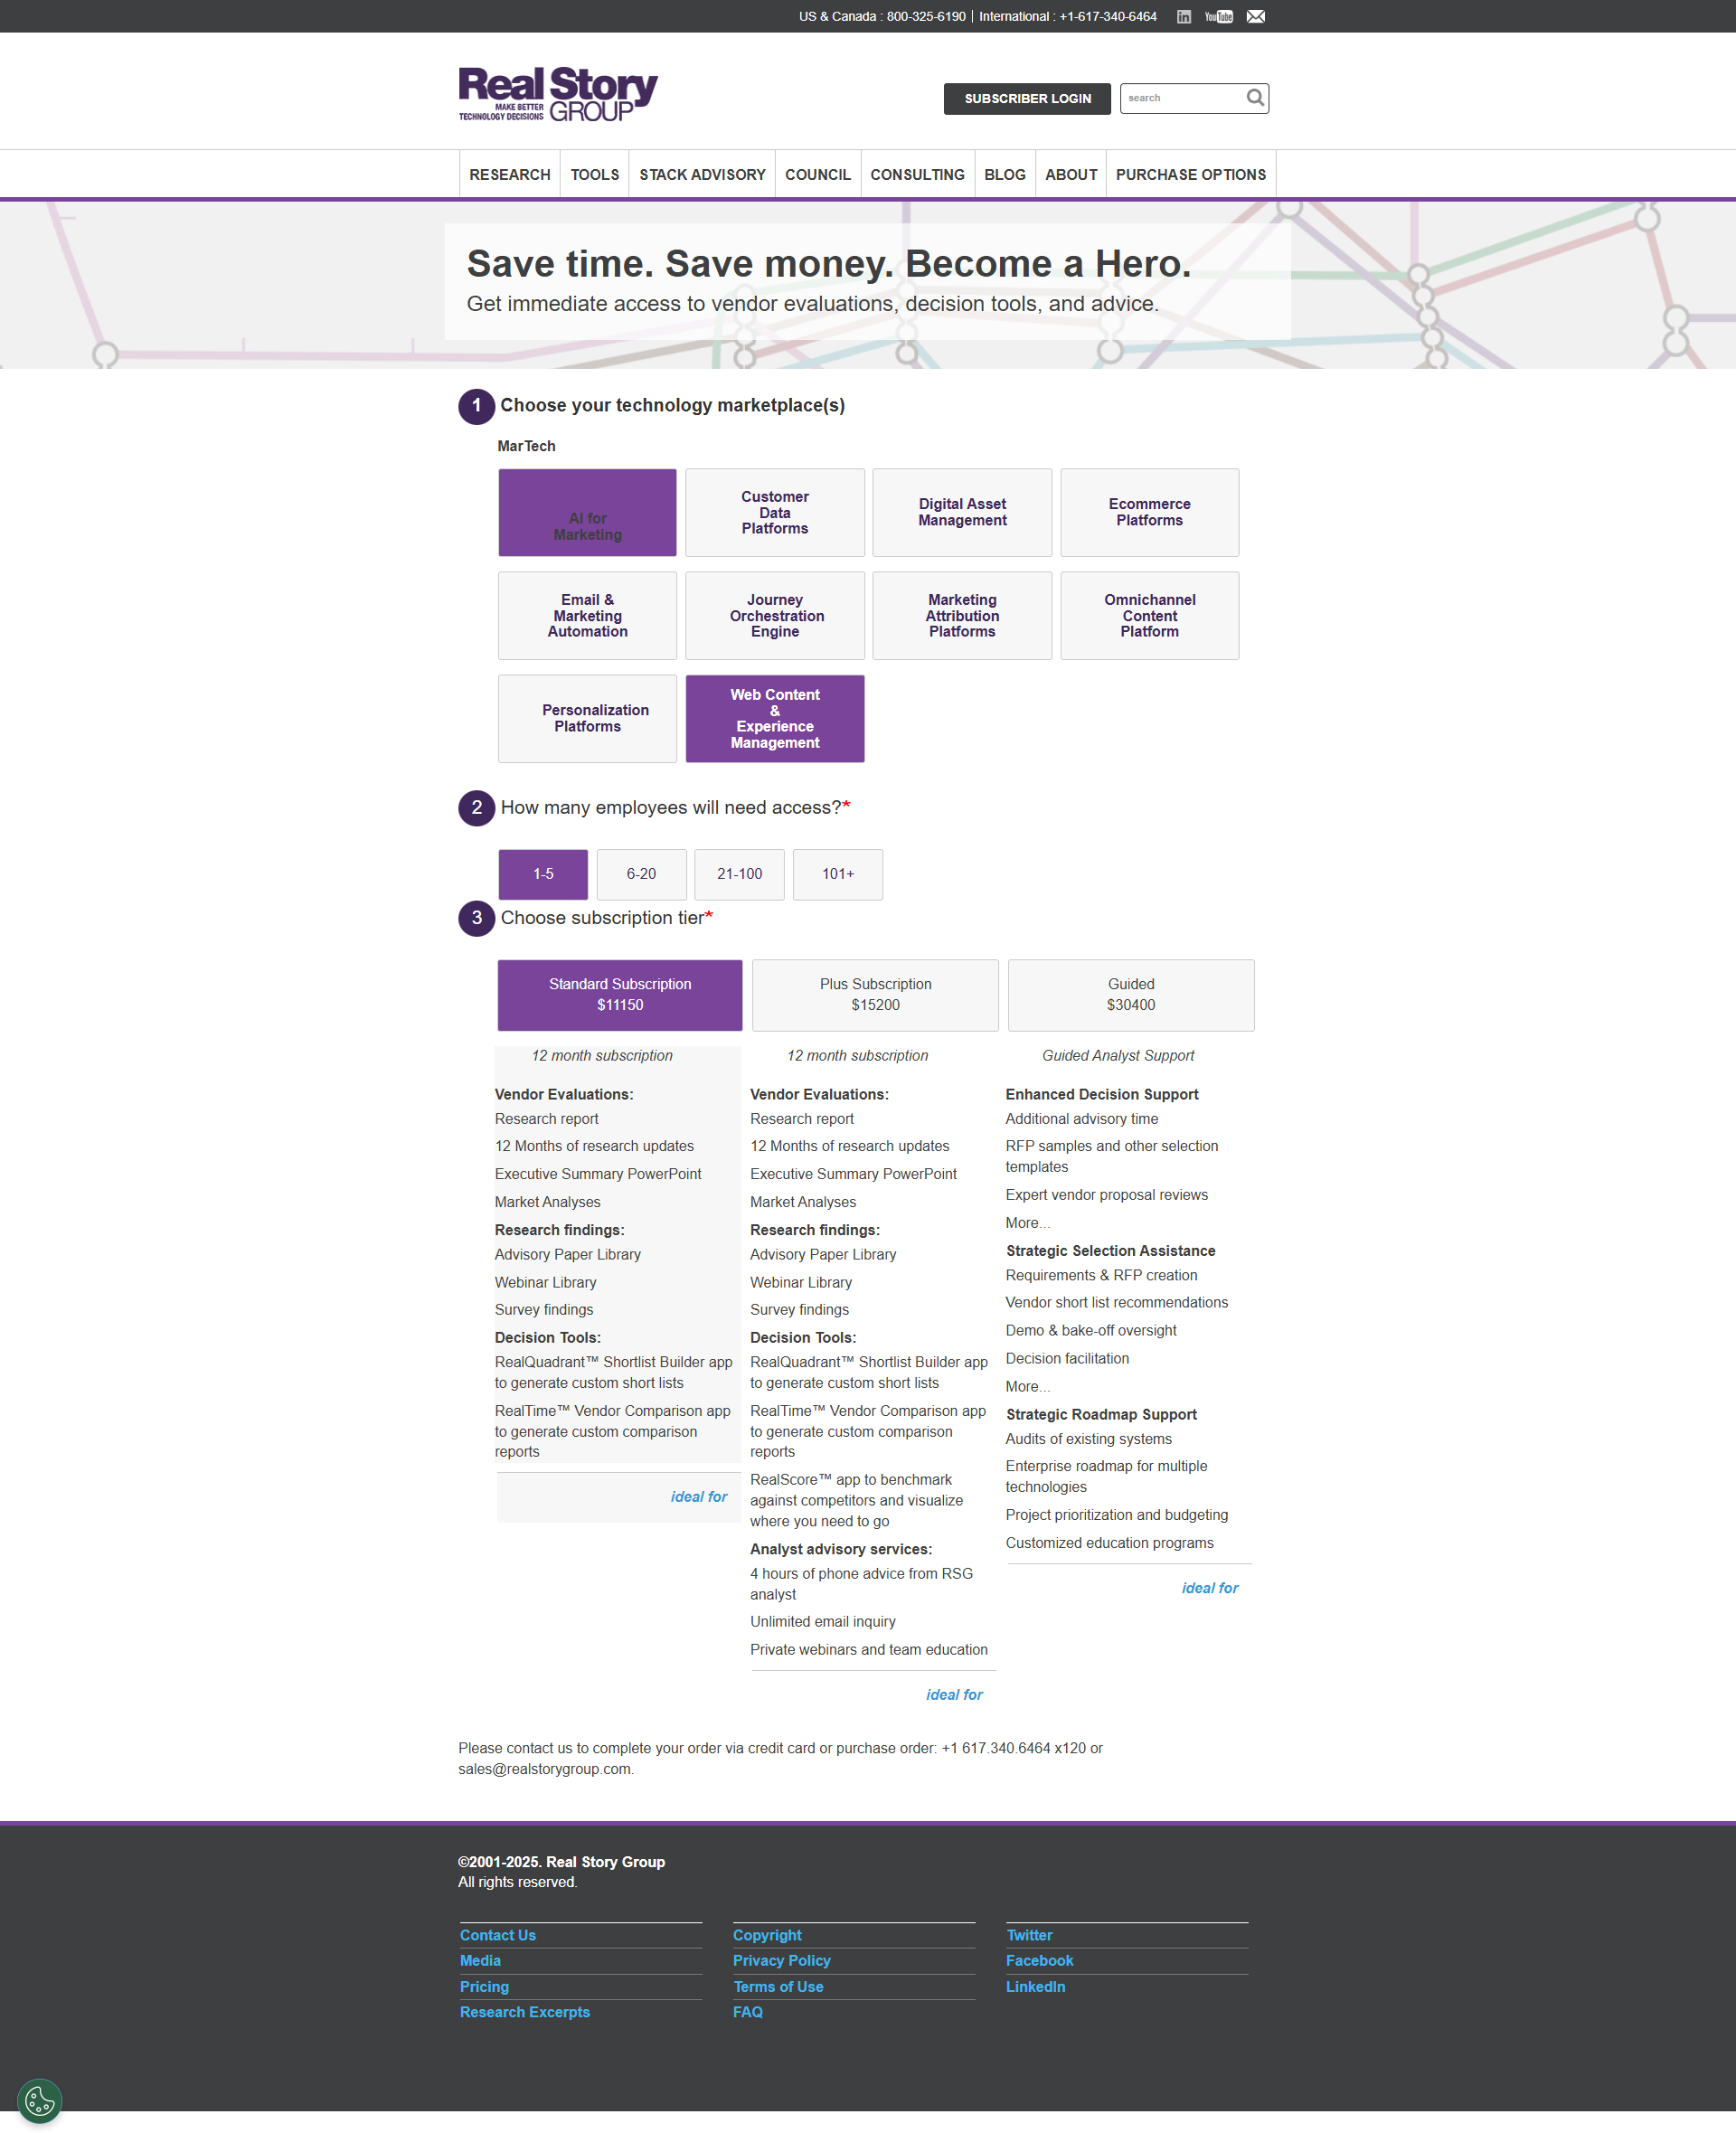Select the Digital Asset Management tile
Image resolution: width=1736 pixels, height=2133 pixels.
pos(962,512)
